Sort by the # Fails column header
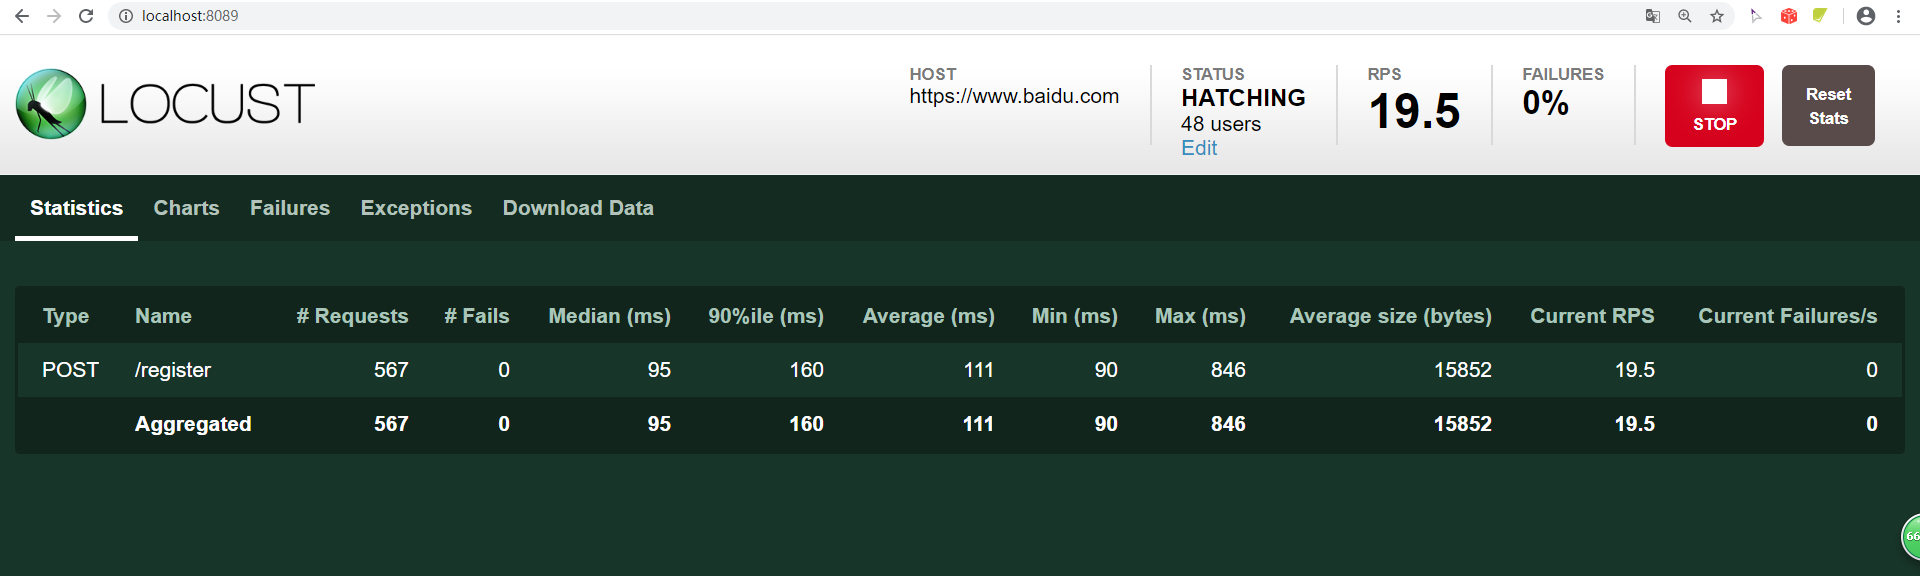This screenshot has width=1920, height=576. 477,316
